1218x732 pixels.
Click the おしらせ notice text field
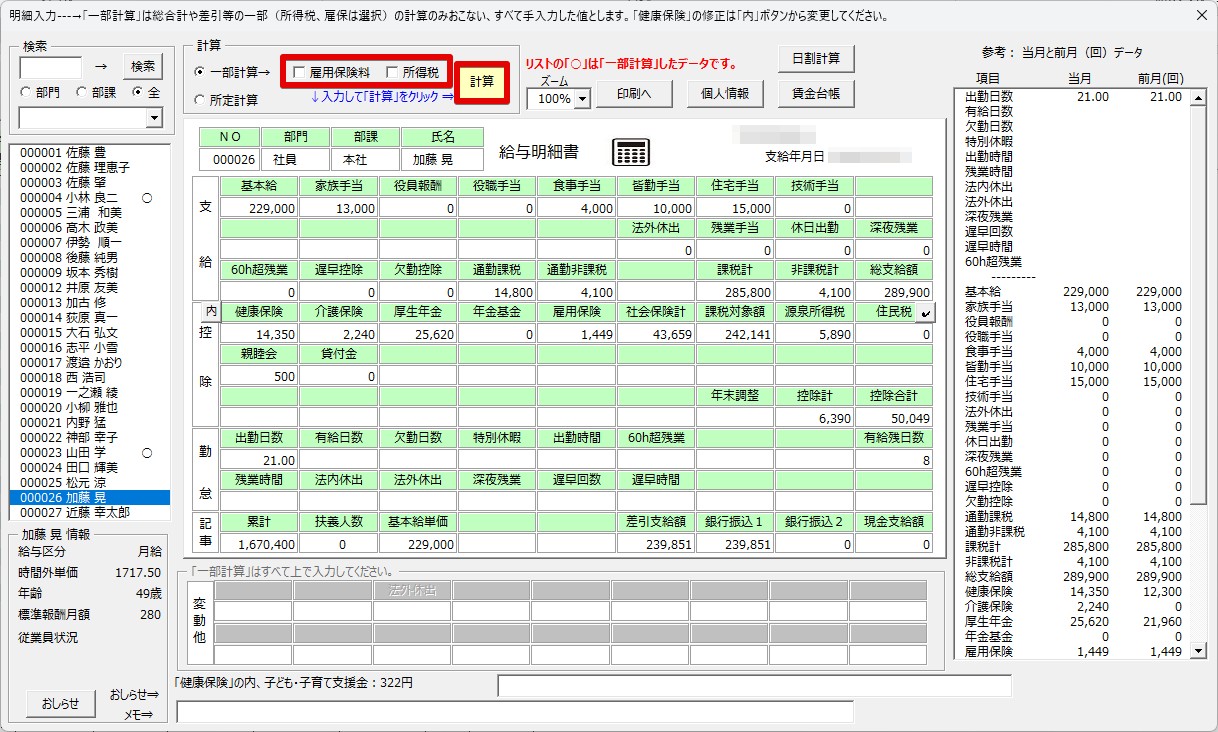click(x=754, y=685)
